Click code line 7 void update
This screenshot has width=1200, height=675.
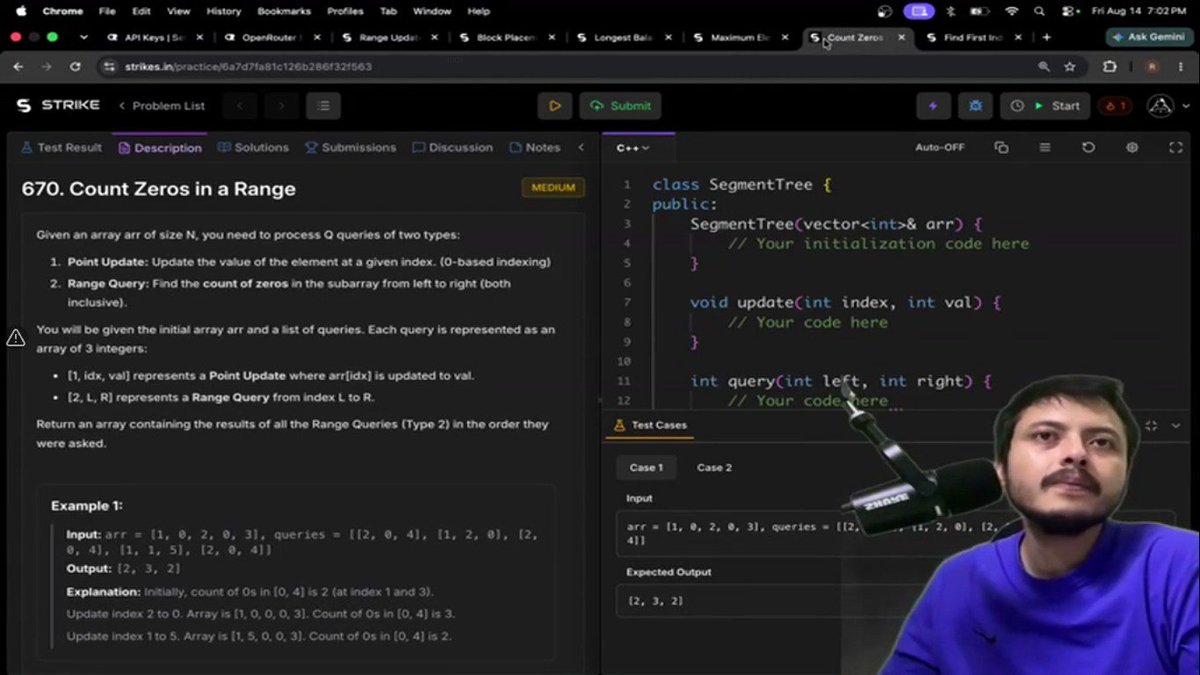coord(845,302)
